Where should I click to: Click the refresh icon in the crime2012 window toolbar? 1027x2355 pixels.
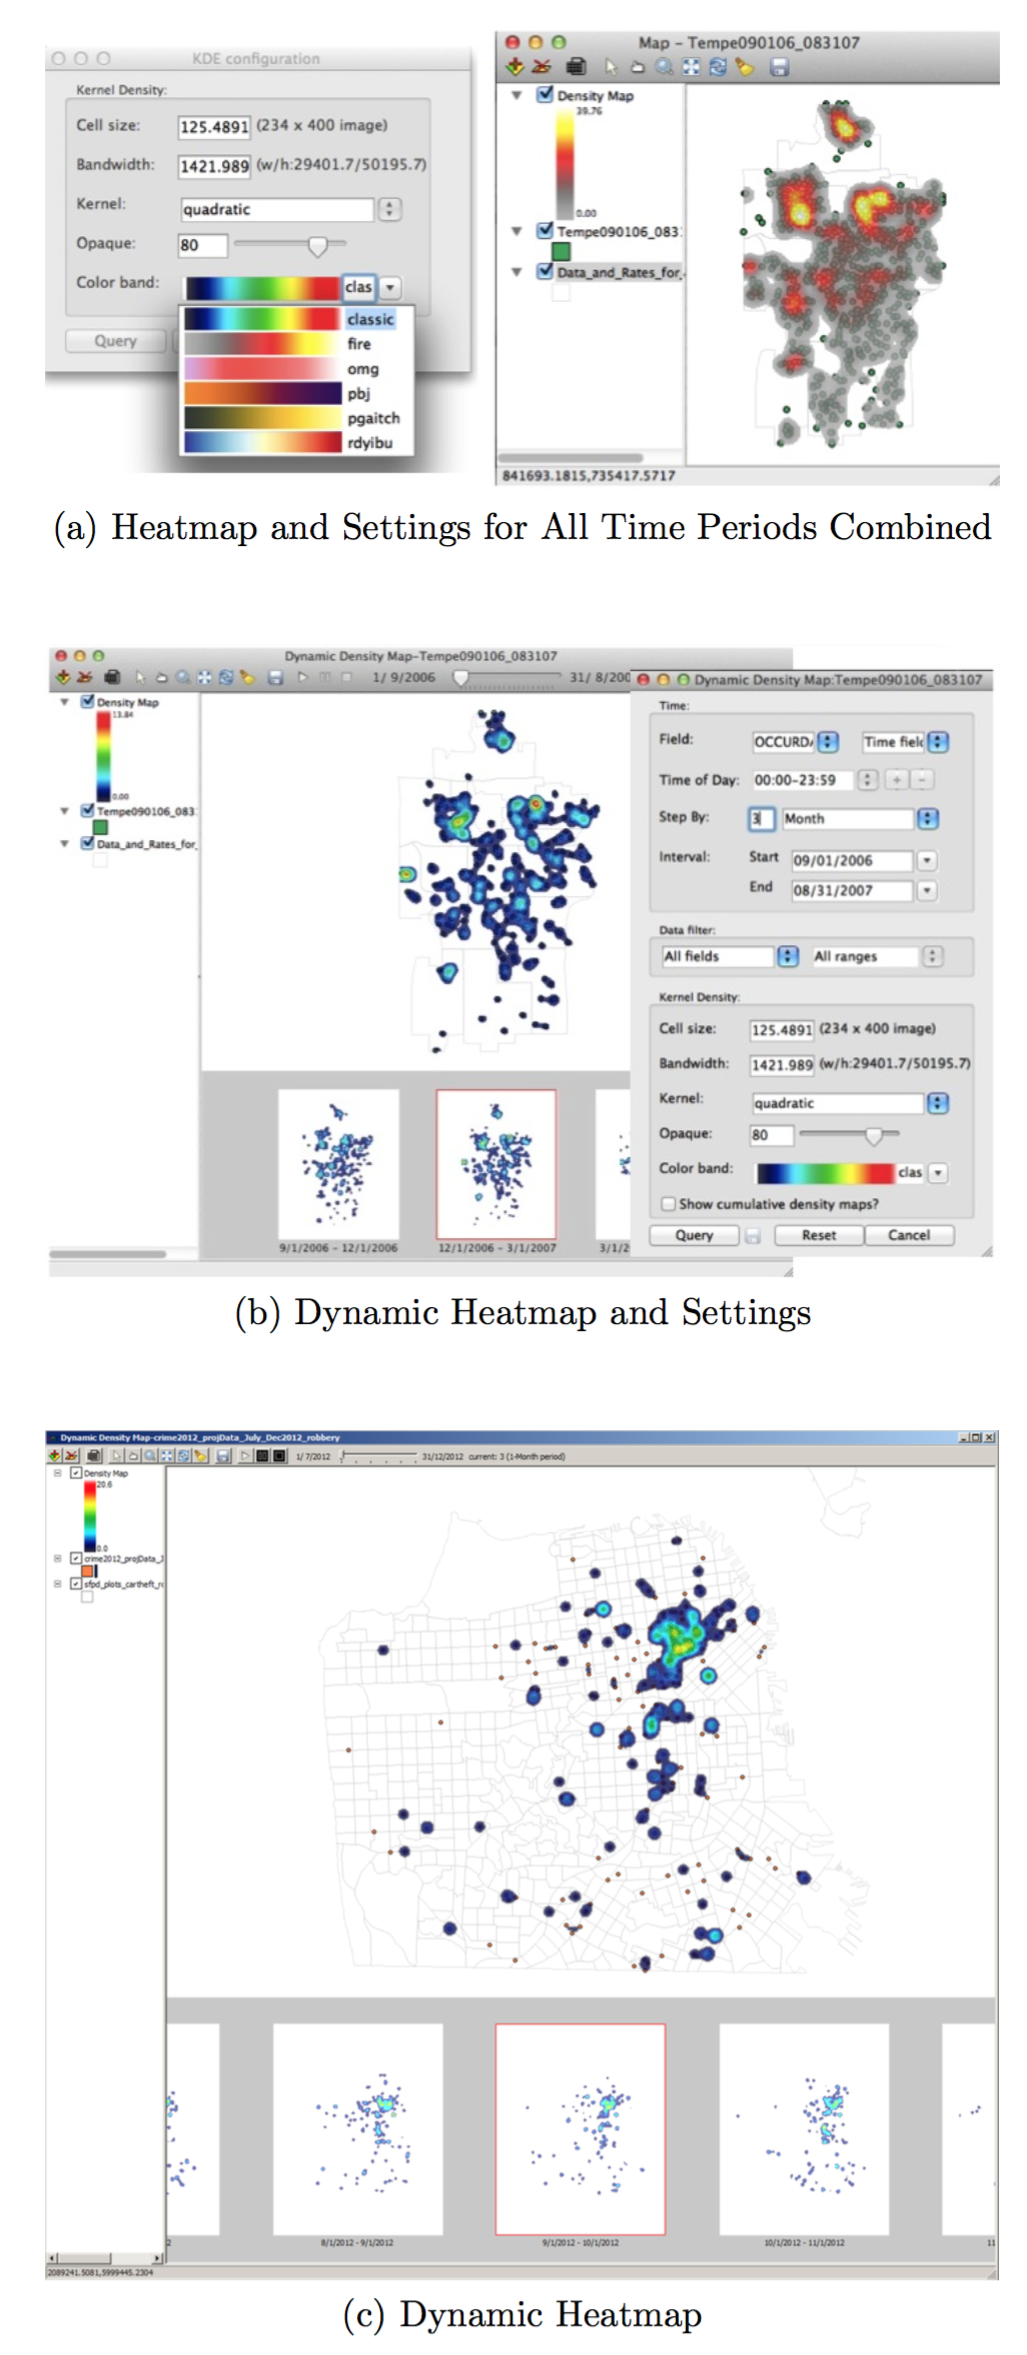coord(184,1456)
